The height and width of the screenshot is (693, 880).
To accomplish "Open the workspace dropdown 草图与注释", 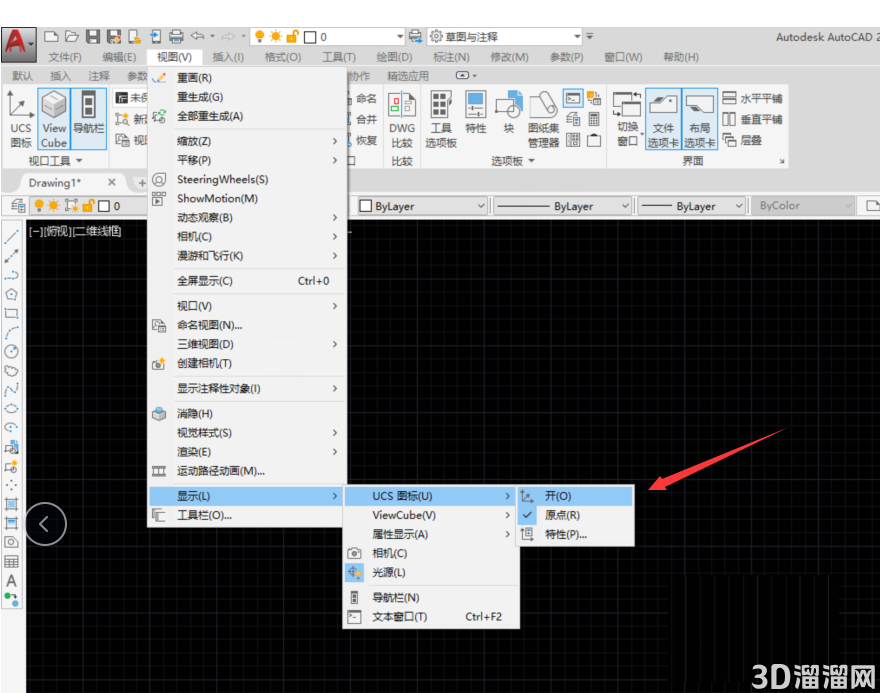I will pos(505,37).
